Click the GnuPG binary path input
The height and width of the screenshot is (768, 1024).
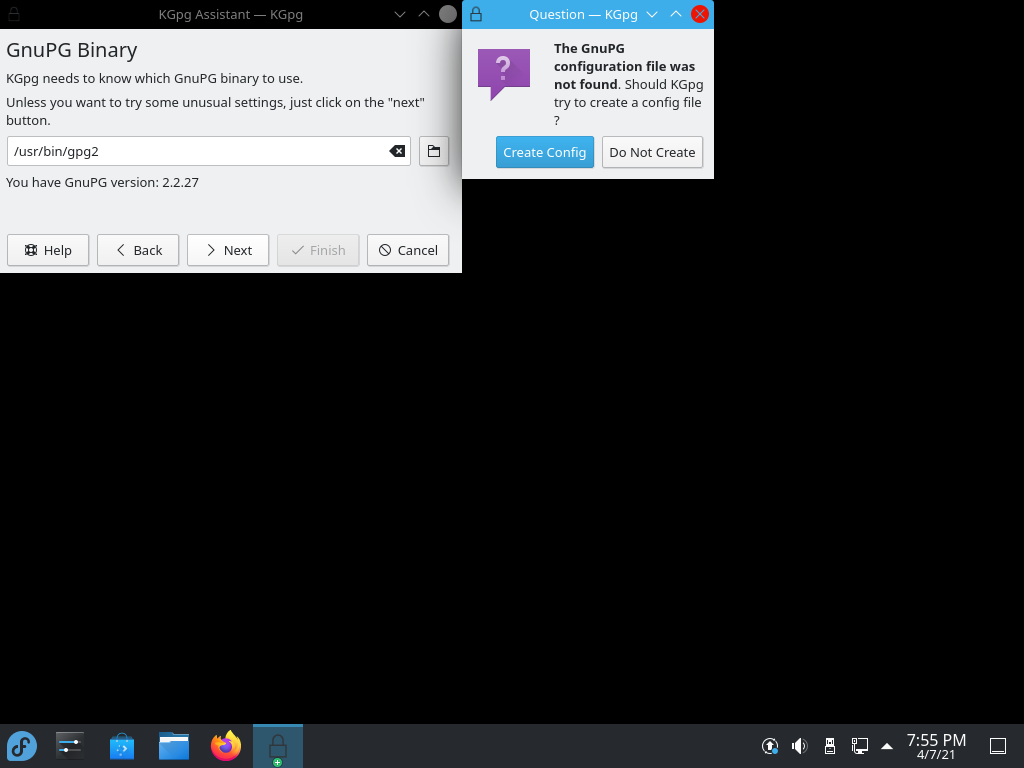(x=209, y=152)
